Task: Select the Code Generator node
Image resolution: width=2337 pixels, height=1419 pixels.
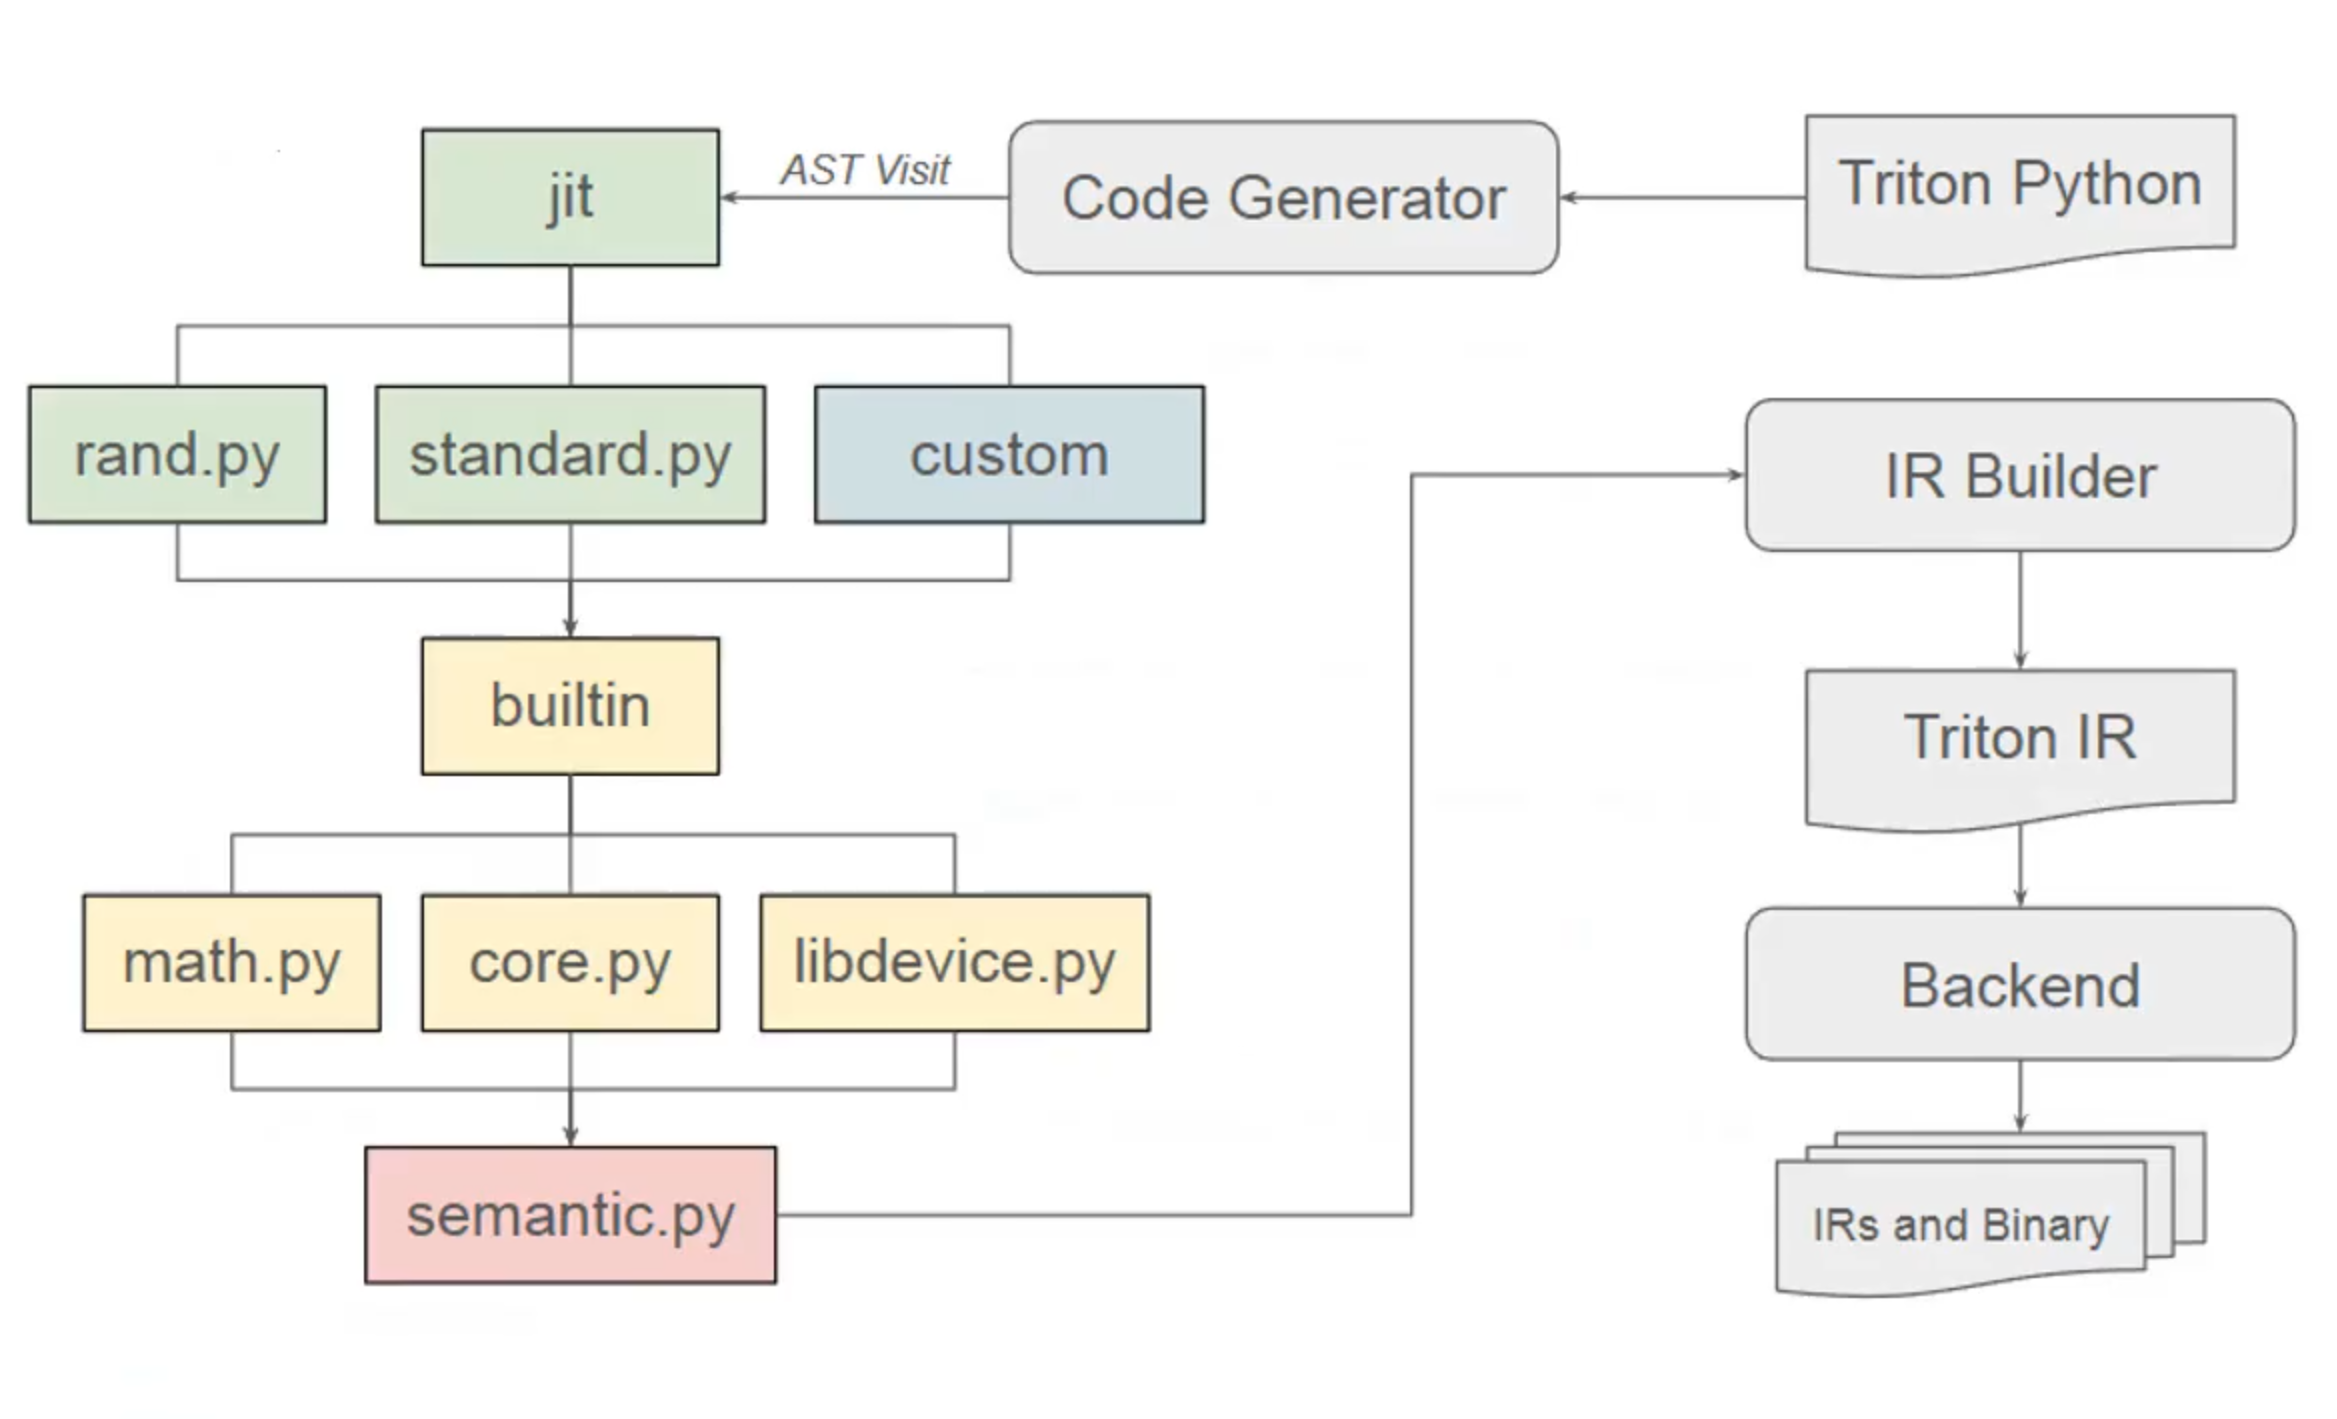Action: 1283,197
